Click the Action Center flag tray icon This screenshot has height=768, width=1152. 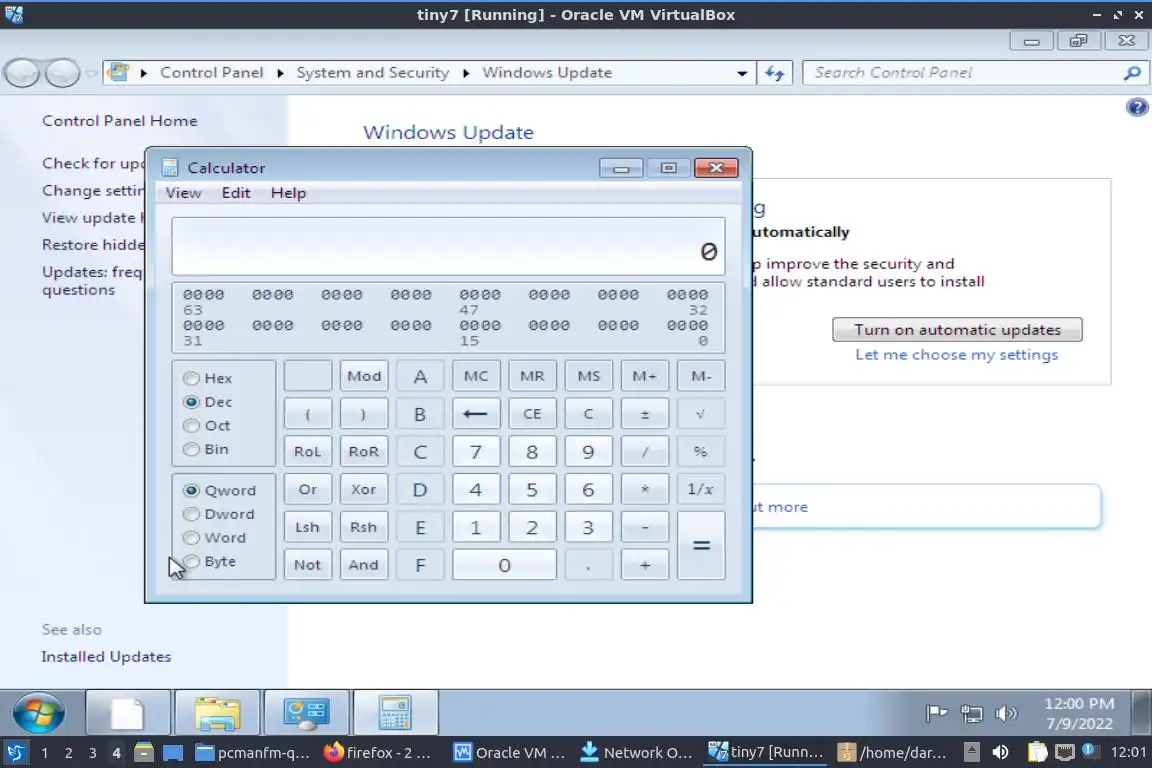click(936, 713)
